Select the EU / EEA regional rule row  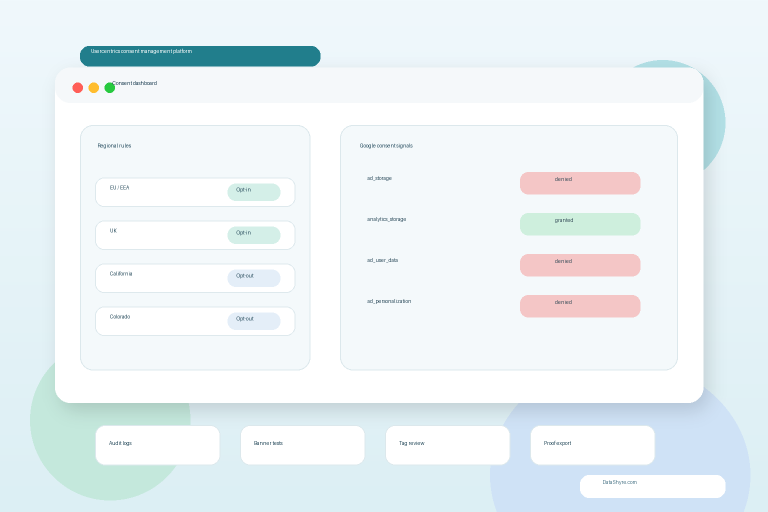(195, 192)
